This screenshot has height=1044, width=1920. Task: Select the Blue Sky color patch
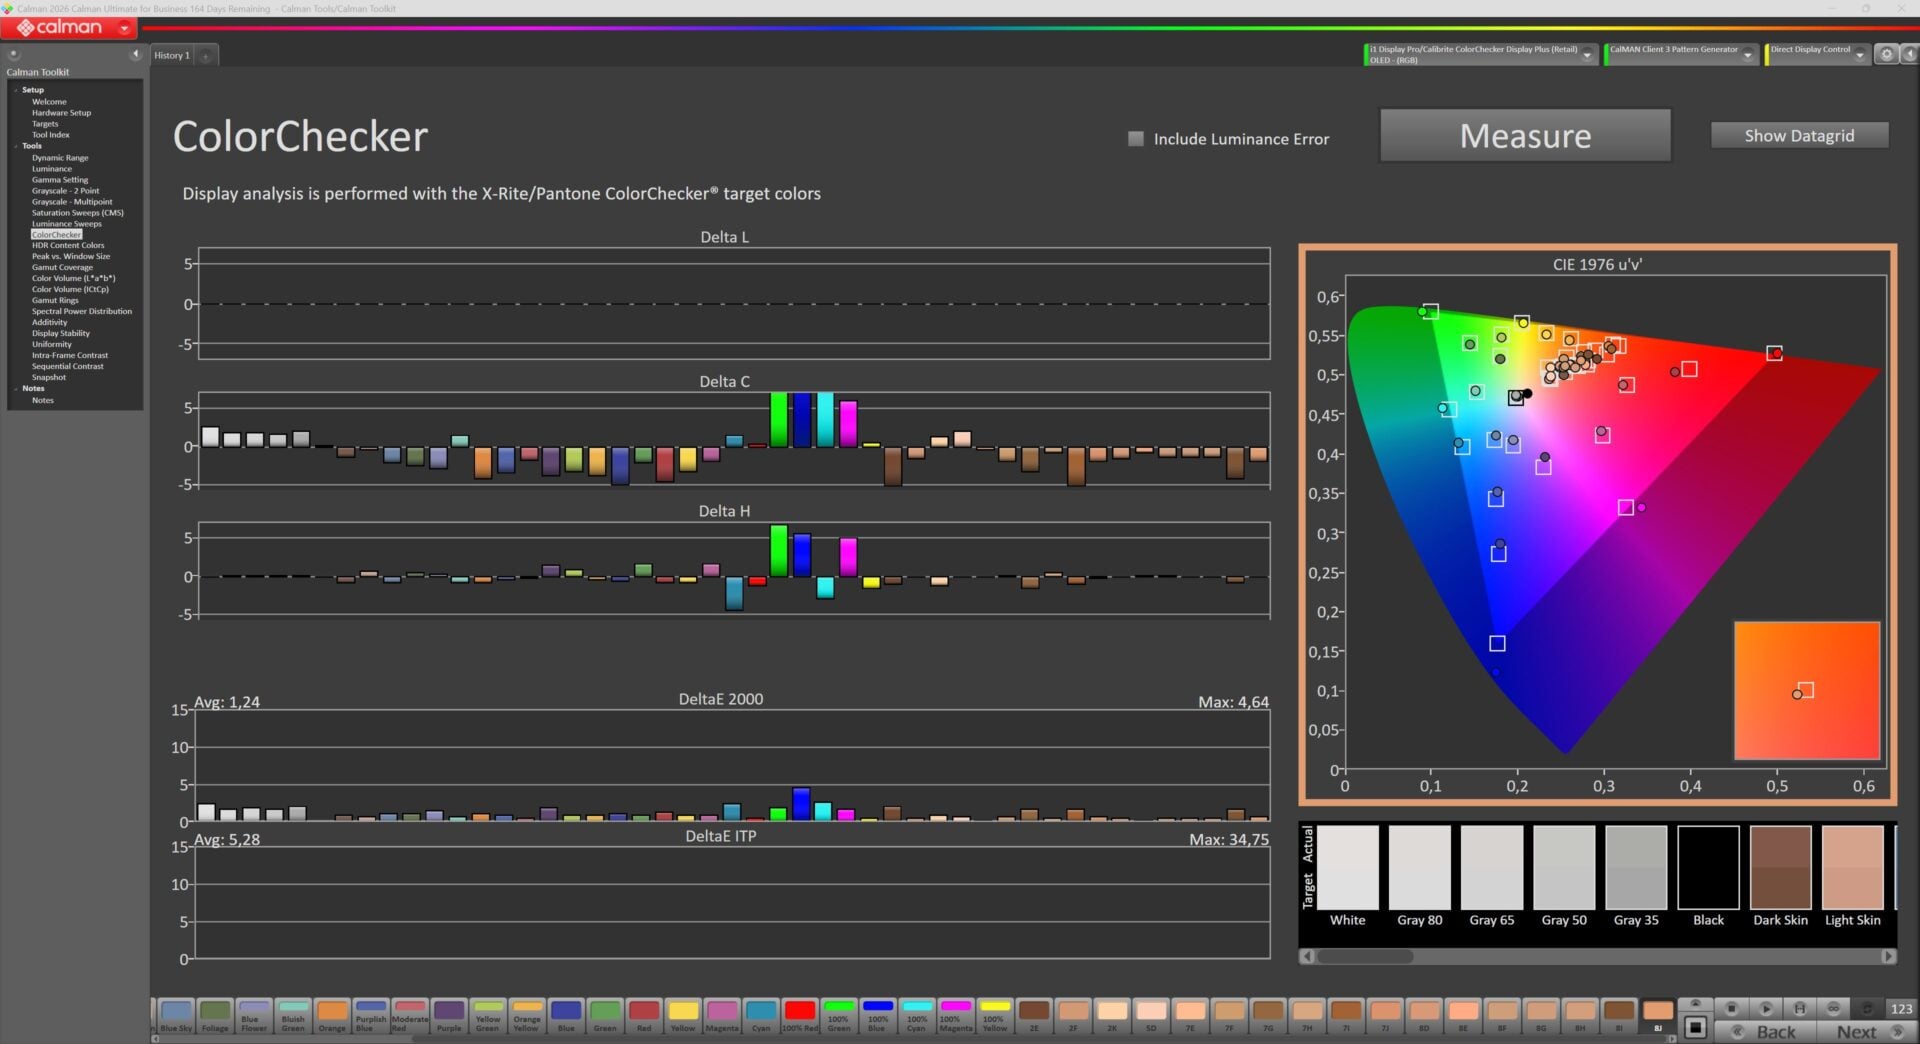coord(176,1016)
